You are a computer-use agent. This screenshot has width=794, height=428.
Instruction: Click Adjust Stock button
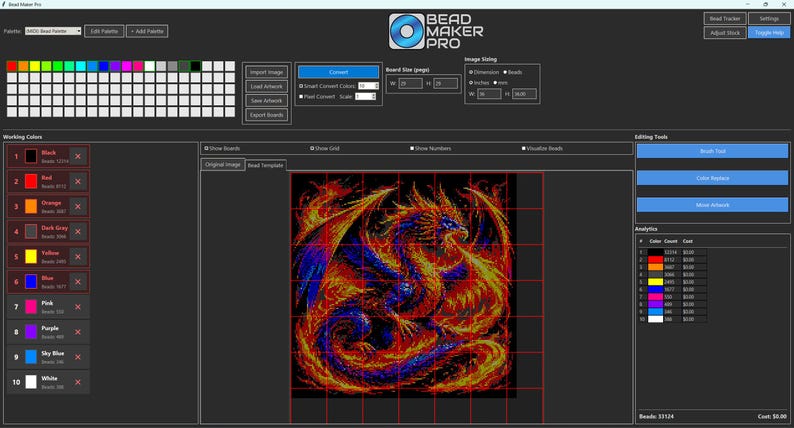725,32
